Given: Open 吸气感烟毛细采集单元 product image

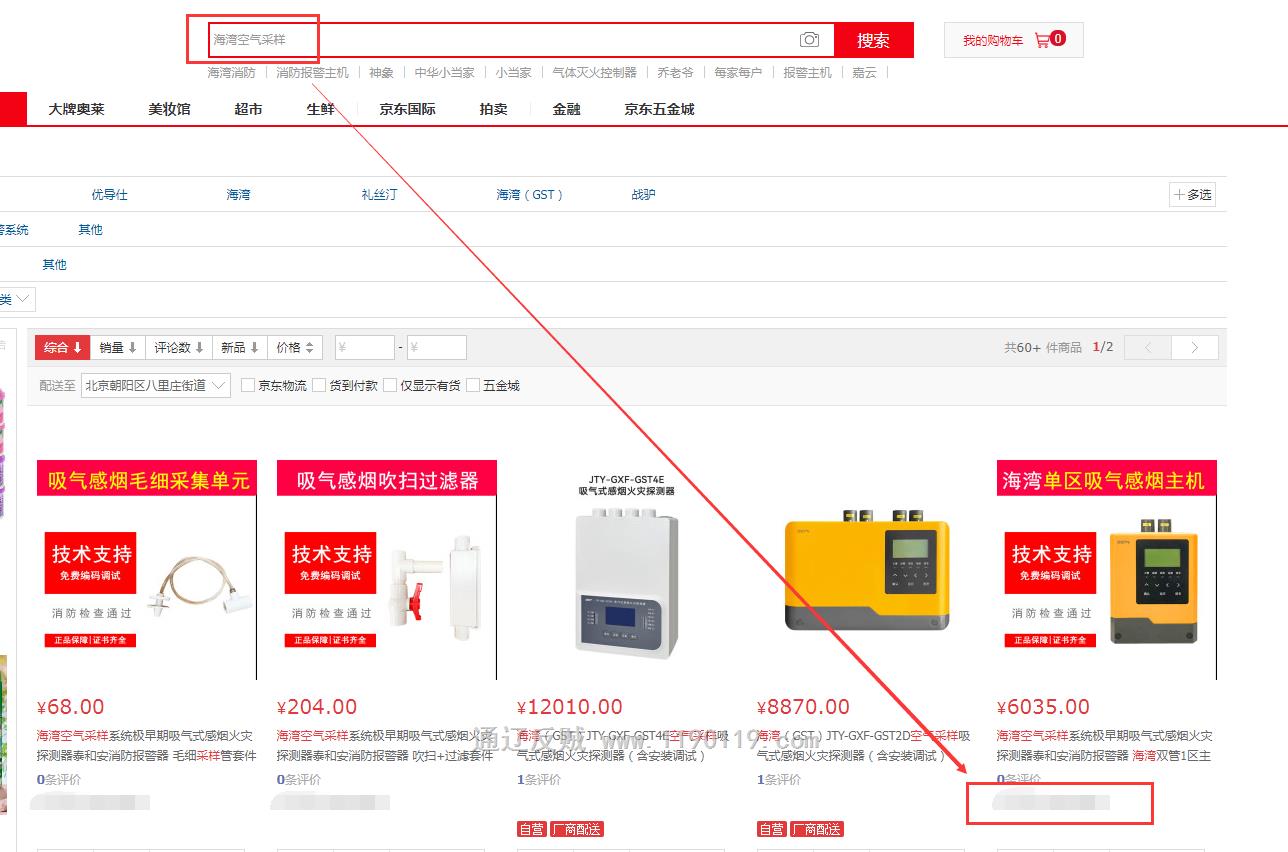Looking at the screenshot, I should tap(147, 570).
